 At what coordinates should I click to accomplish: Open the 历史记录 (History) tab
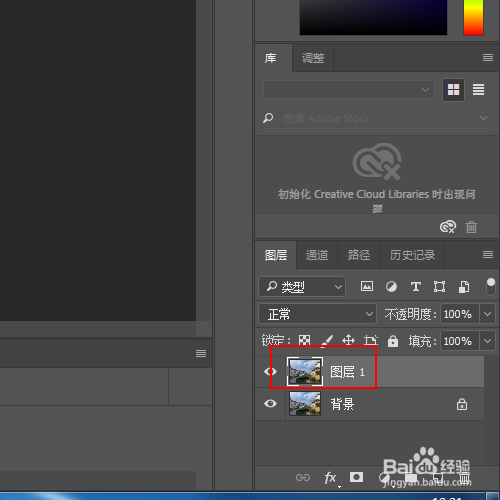click(412, 255)
